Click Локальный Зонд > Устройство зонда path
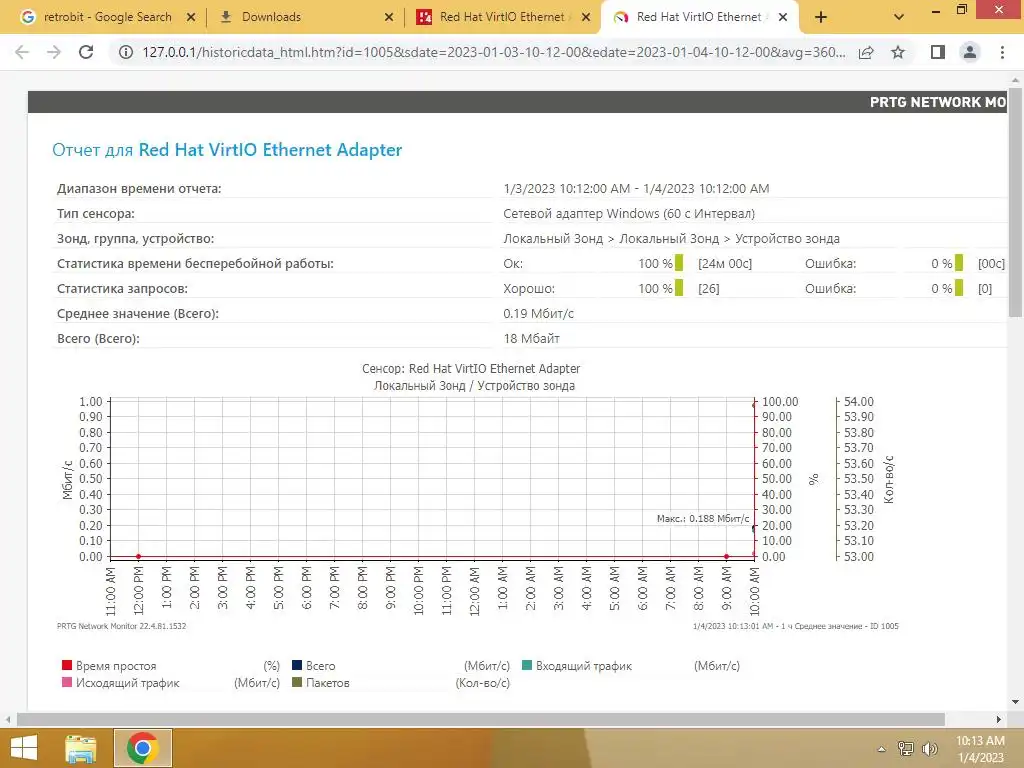 tap(671, 238)
